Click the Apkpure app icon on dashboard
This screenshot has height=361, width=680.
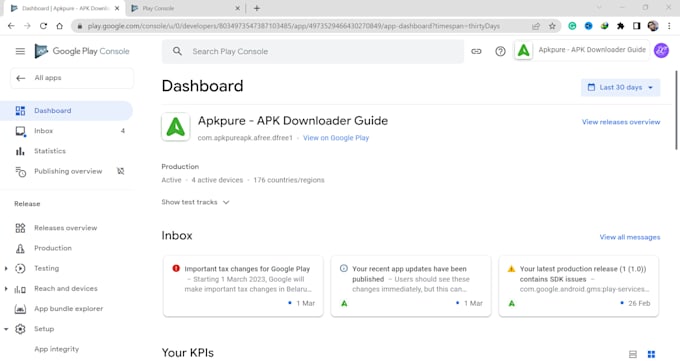pyautogui.click(x=176, y=127)
